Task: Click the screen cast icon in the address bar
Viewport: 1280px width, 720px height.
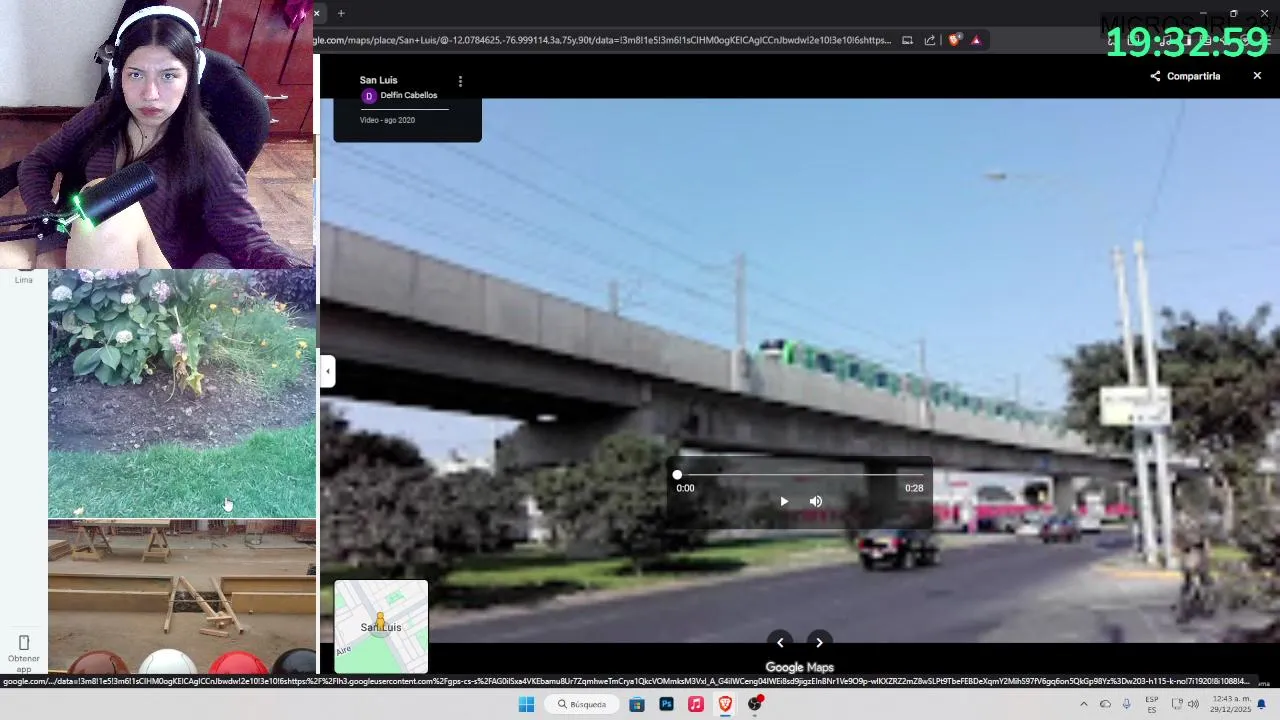Action: coord(907,40)
